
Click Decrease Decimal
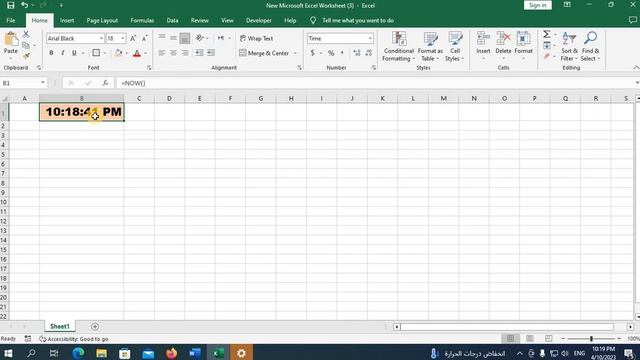[x=369, y=53]
